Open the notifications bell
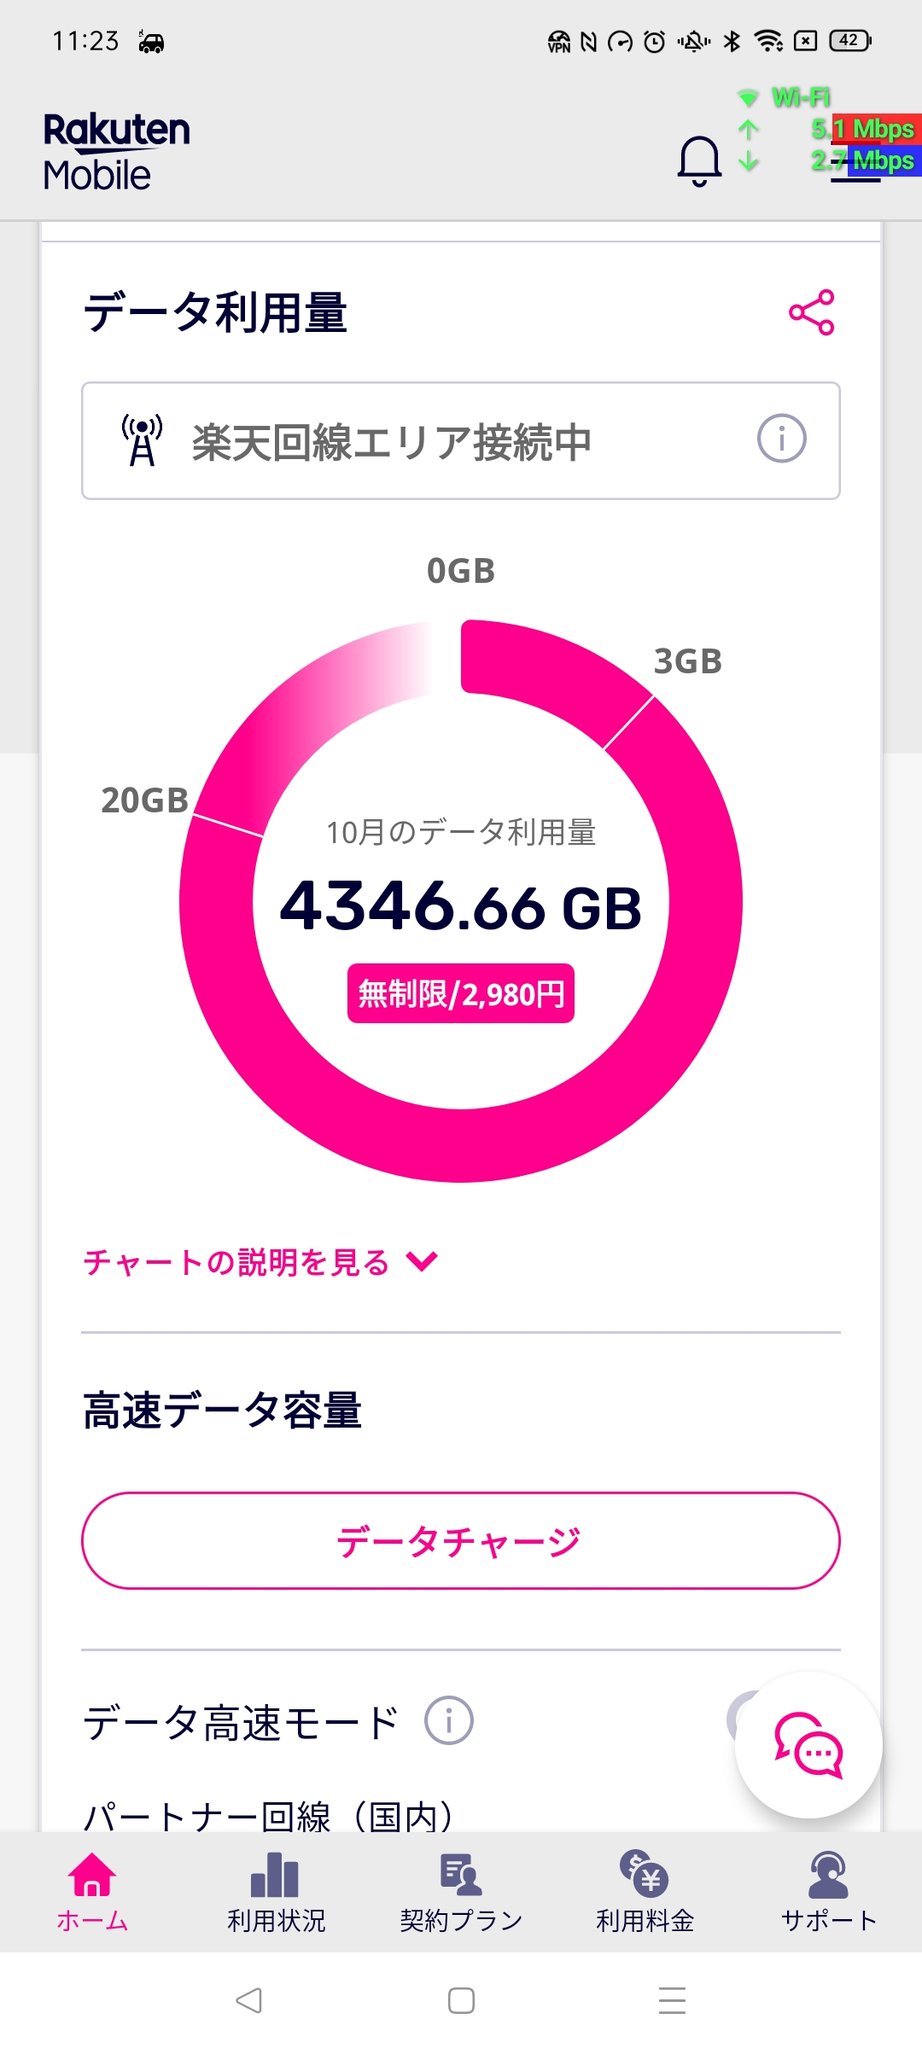922x2048 pixels. tap(699, 161)
